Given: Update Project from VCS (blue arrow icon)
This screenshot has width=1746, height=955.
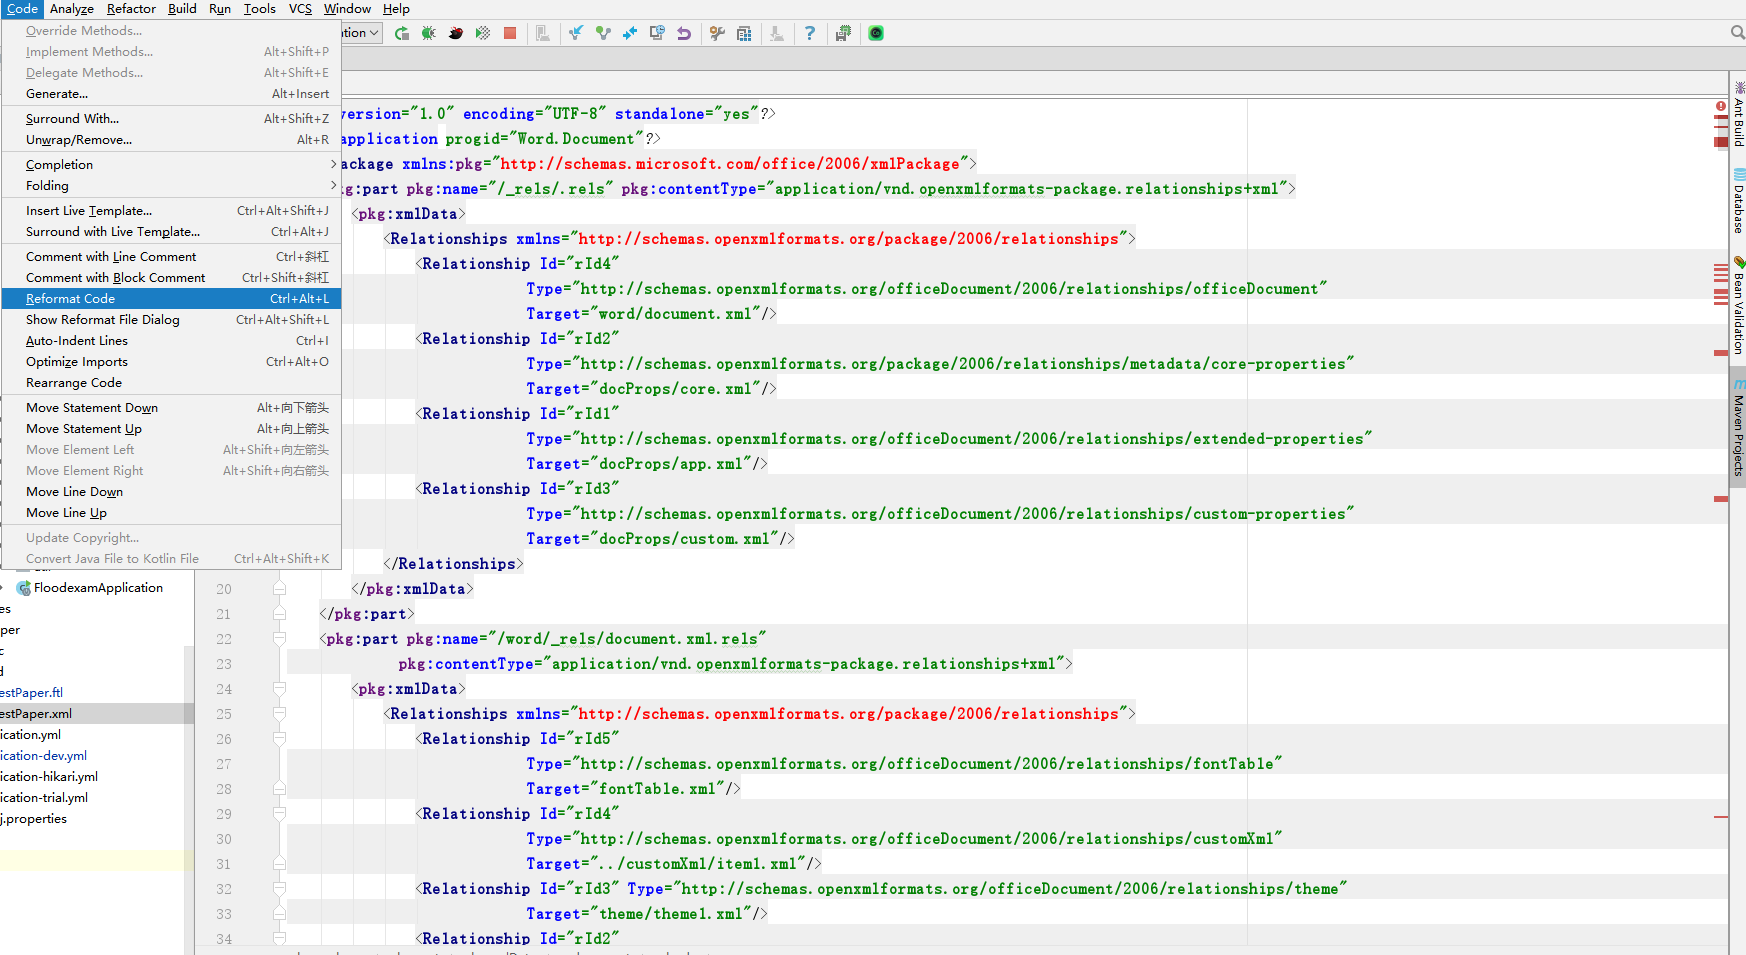Looking at the screenshot, I should coord(575,32).
